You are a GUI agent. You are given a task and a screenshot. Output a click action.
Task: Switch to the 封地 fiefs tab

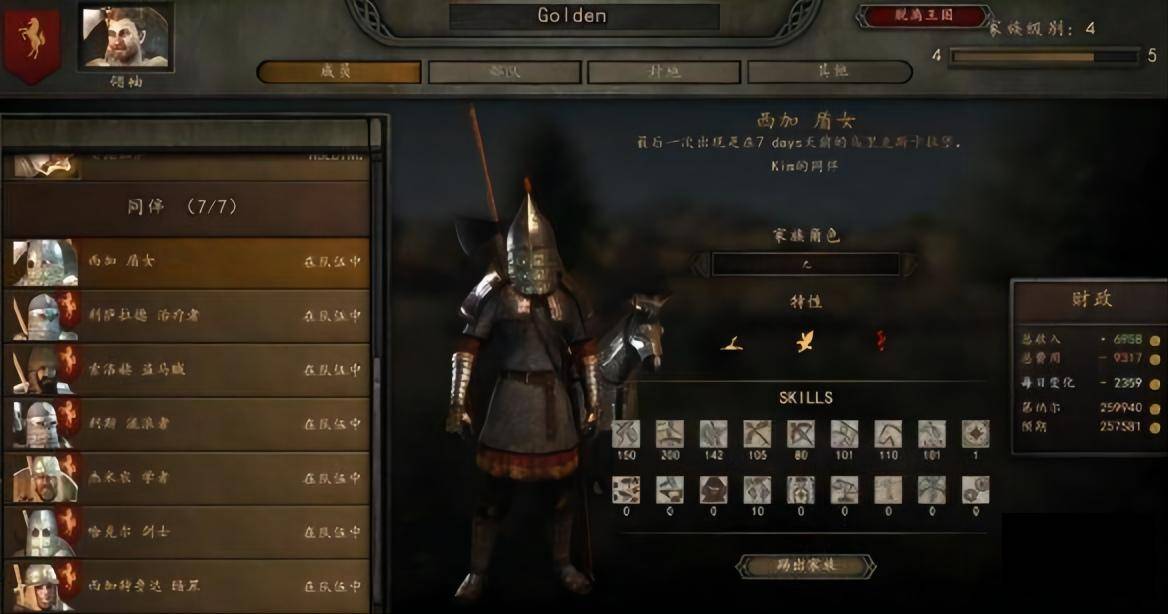(x=664, y=72)
